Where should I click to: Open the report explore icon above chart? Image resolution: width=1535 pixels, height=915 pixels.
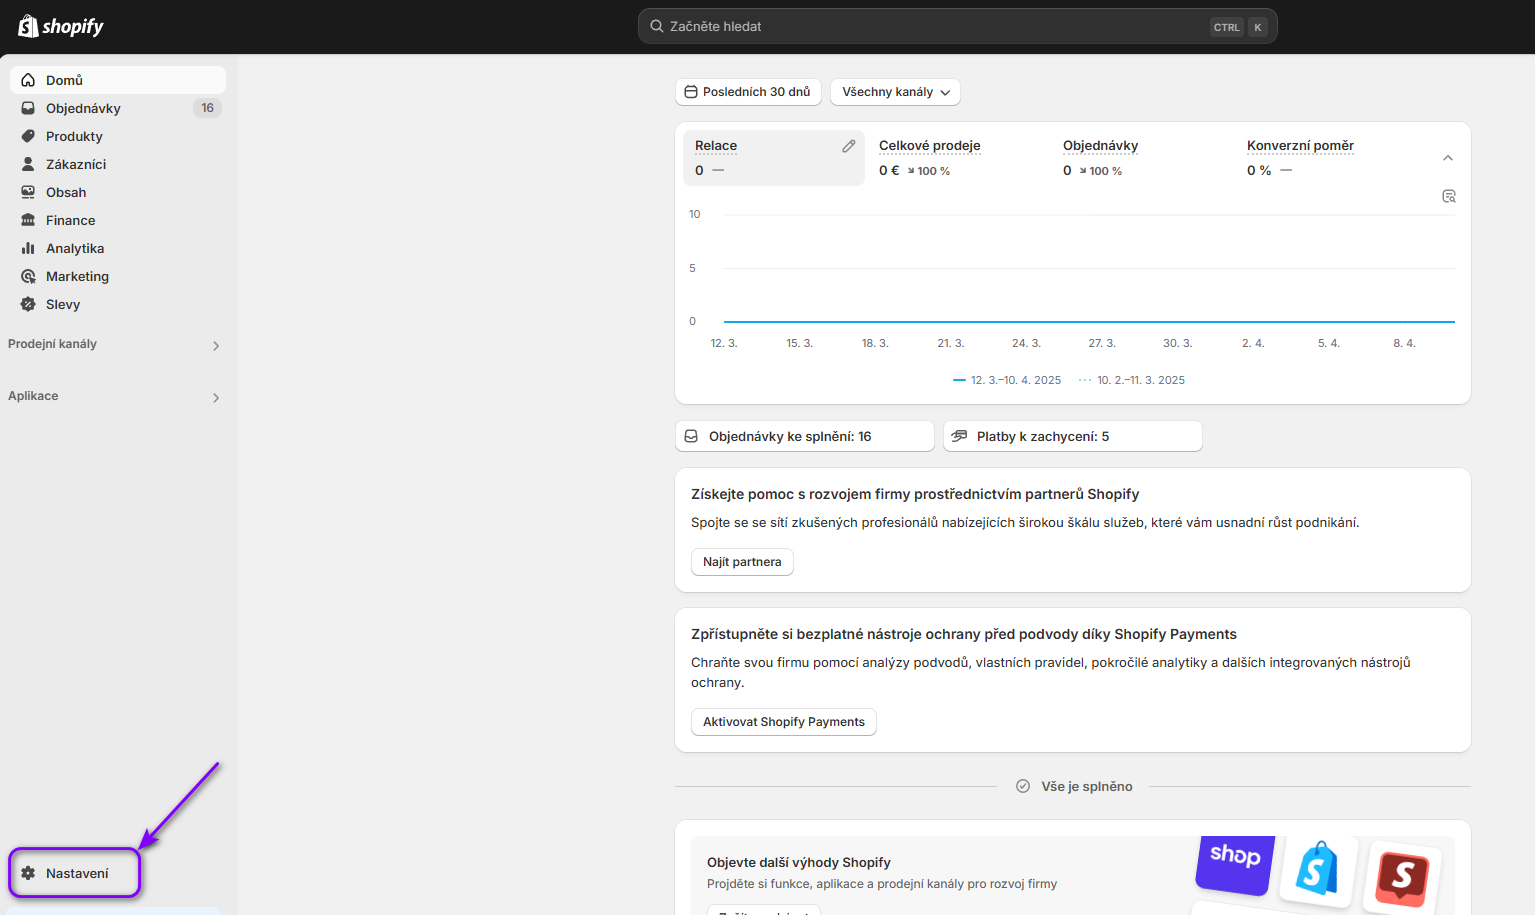pyautogui.click(x=1448, y=196)
